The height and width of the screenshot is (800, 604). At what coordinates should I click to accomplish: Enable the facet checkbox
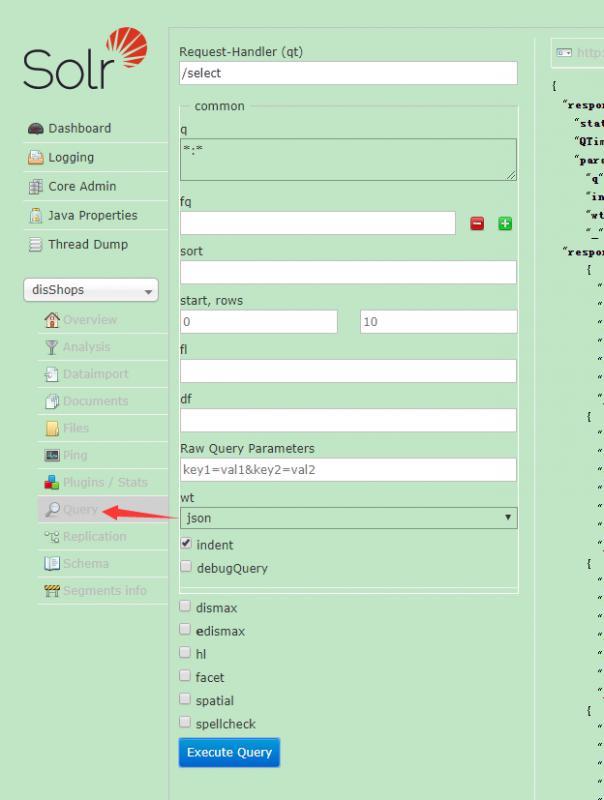185,676
